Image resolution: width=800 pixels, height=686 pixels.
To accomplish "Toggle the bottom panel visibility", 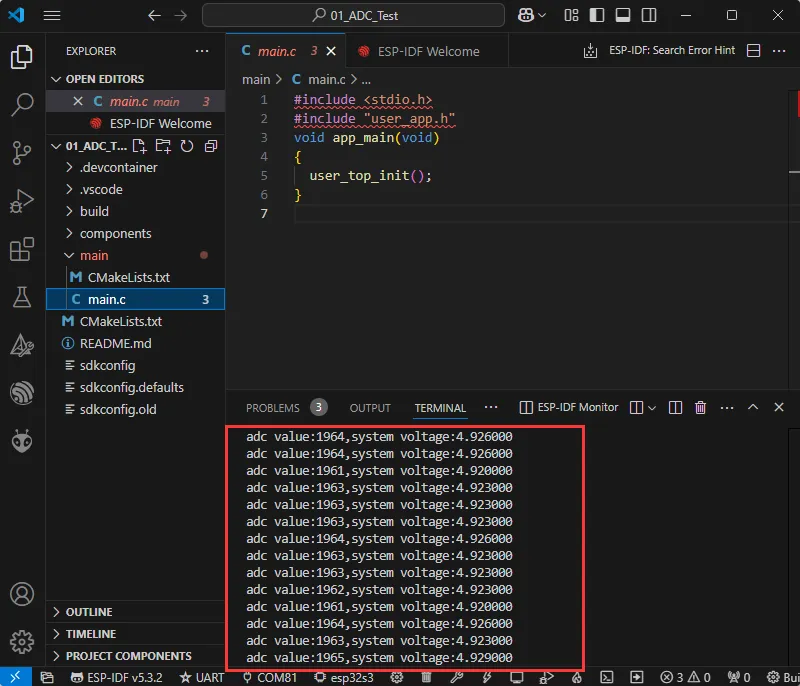I will point(622,16).
